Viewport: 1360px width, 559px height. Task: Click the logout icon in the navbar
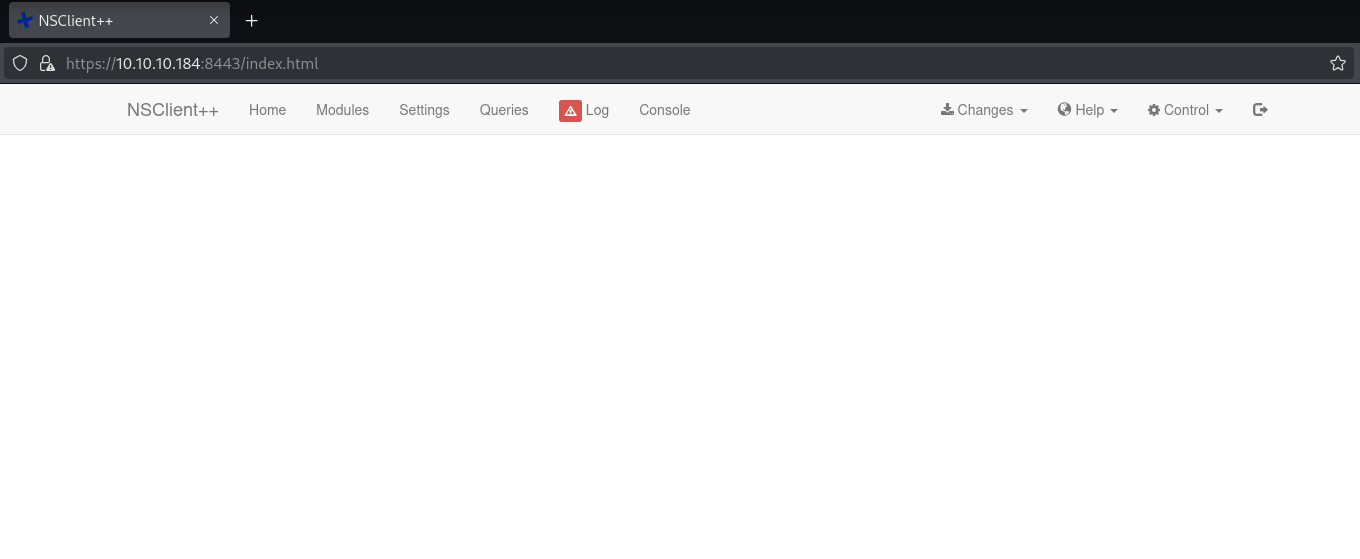[1260, 110]
